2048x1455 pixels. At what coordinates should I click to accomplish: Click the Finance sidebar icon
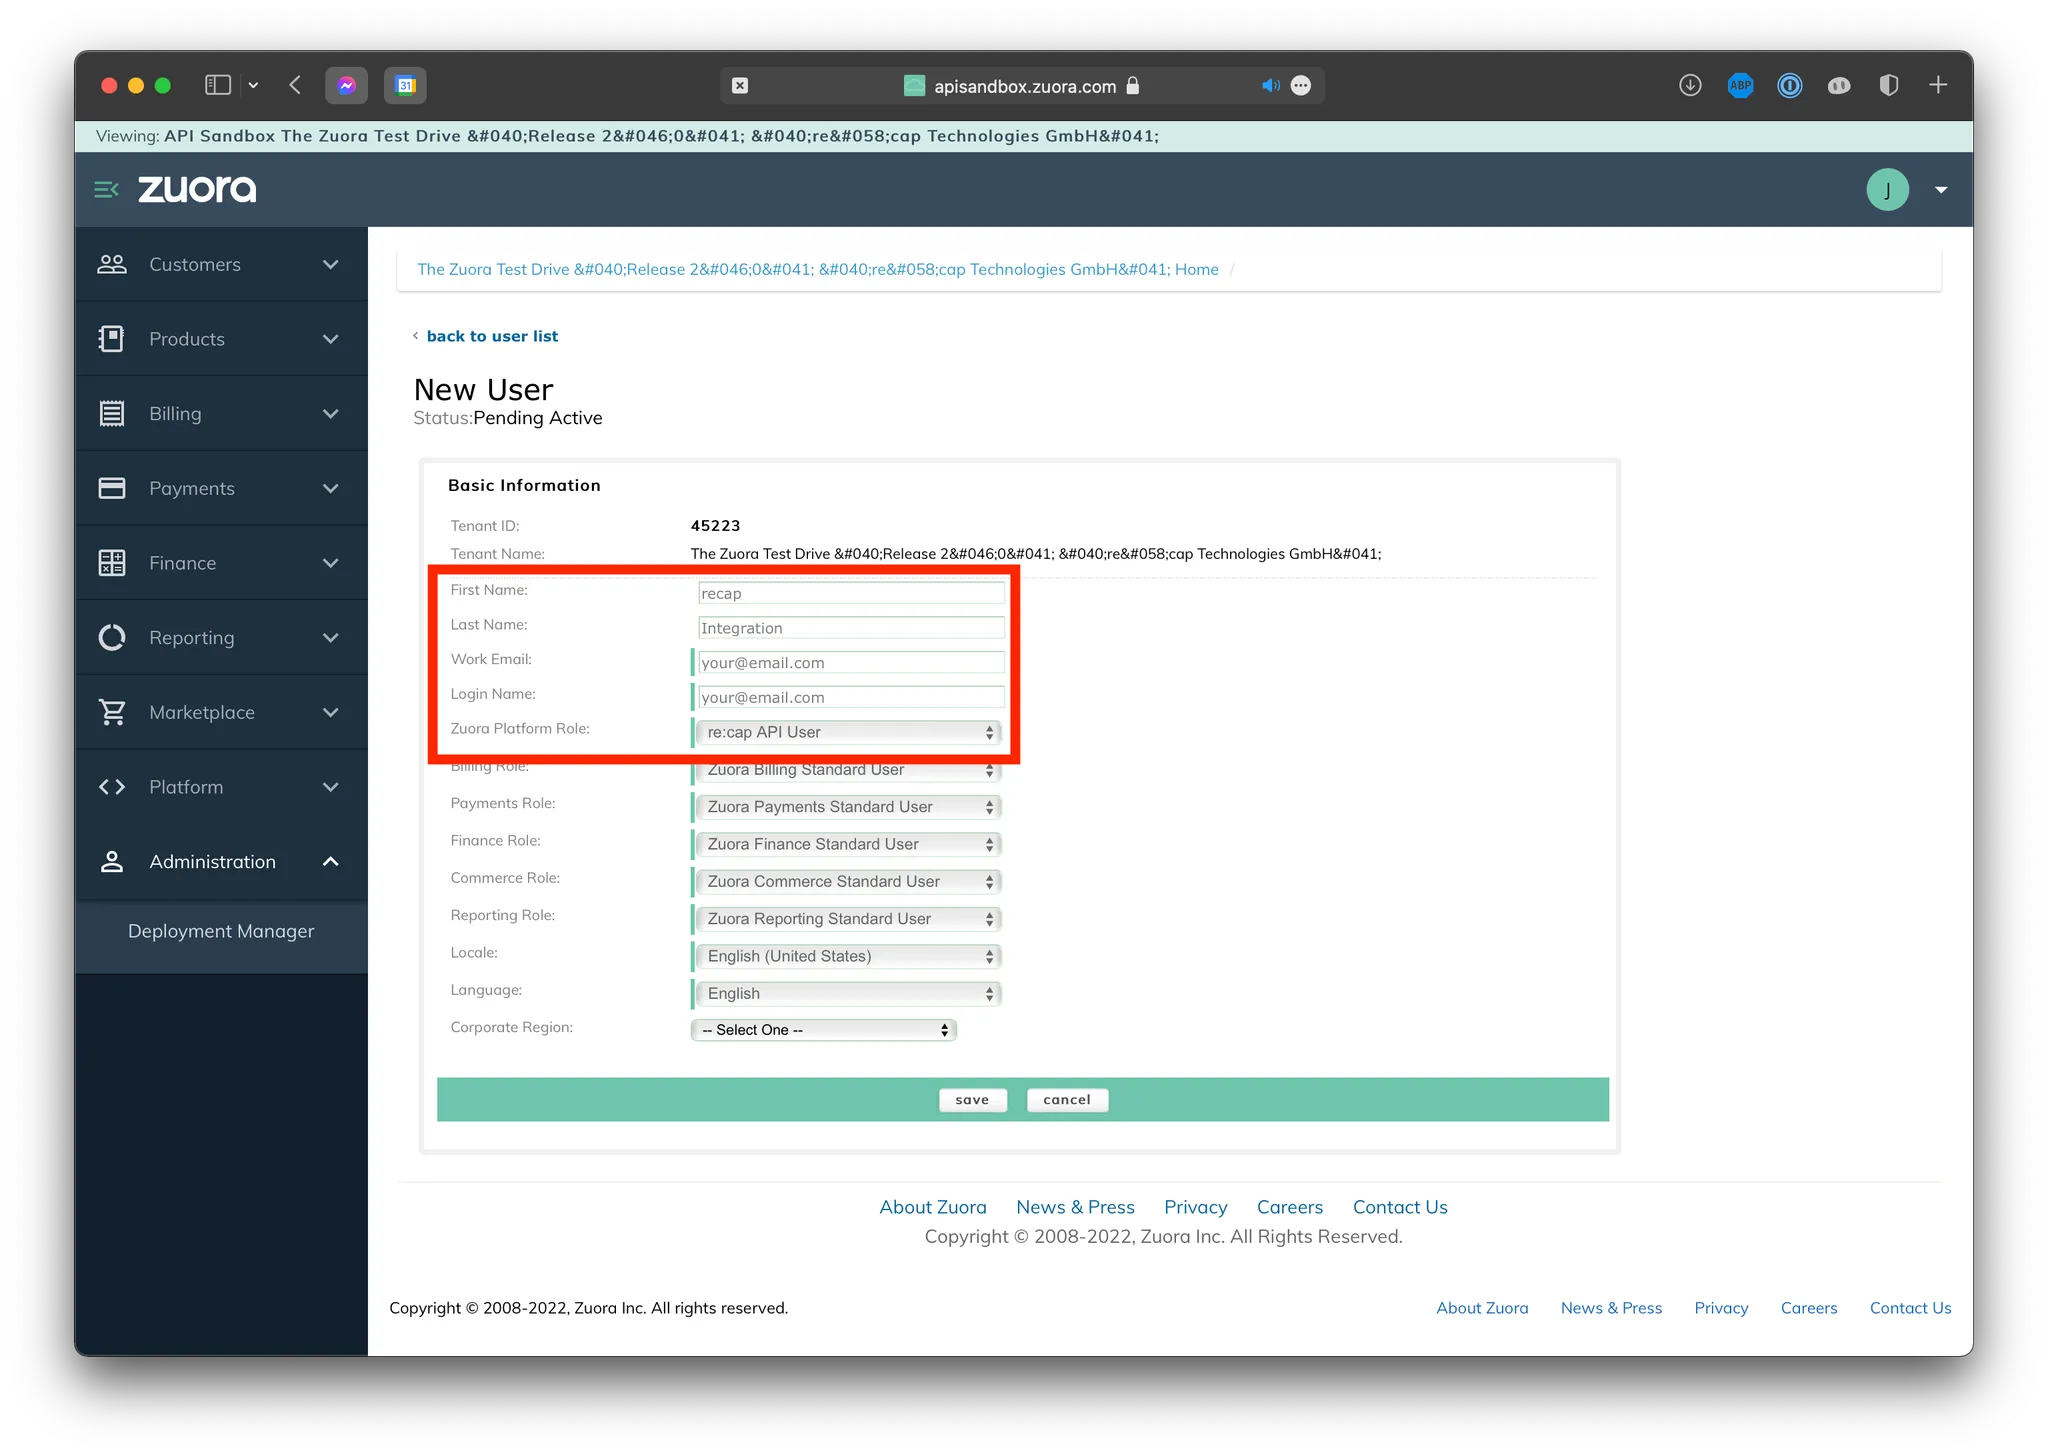tap(112, 562)
